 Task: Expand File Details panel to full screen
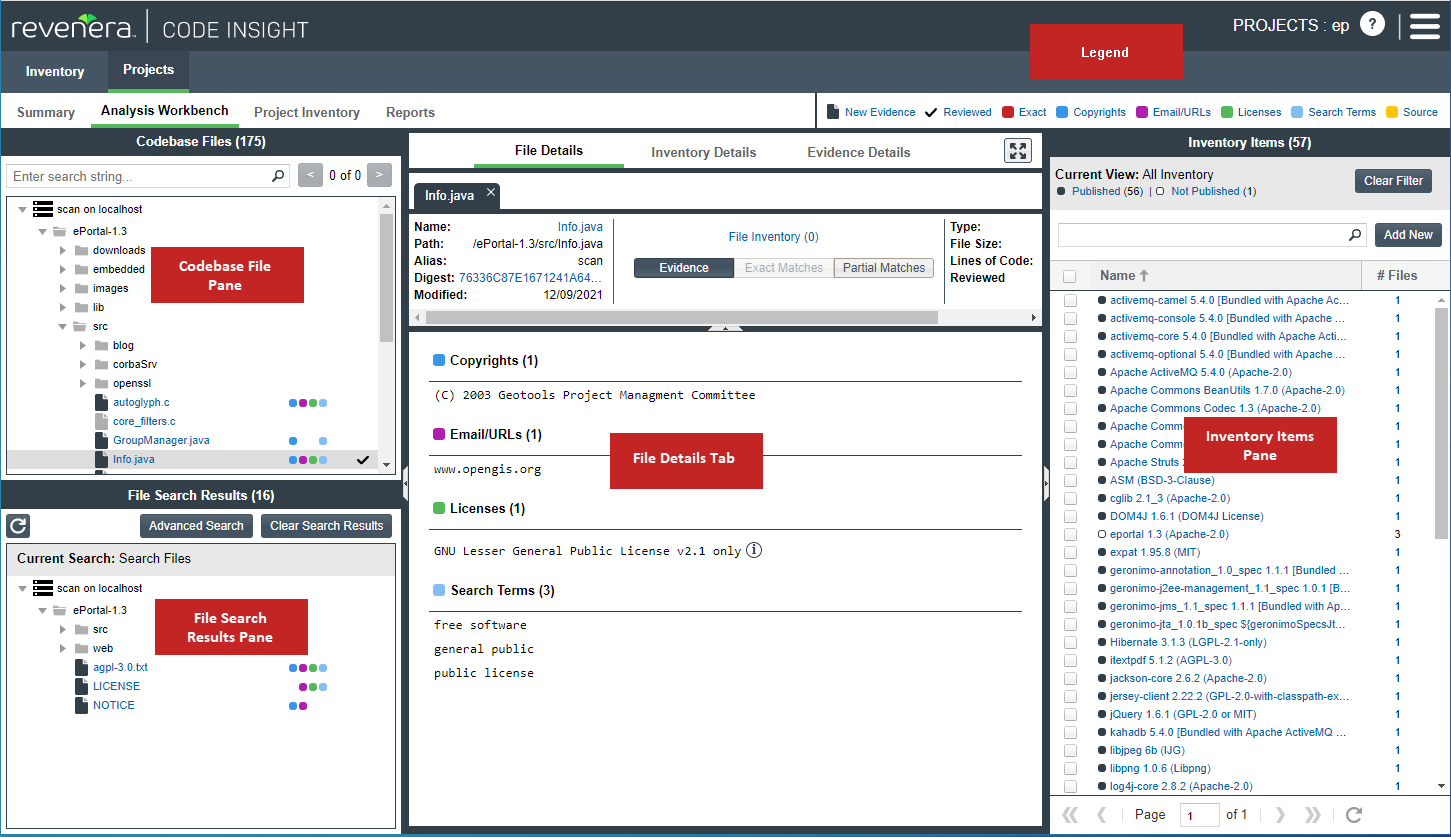click(x=1017, y=151)
